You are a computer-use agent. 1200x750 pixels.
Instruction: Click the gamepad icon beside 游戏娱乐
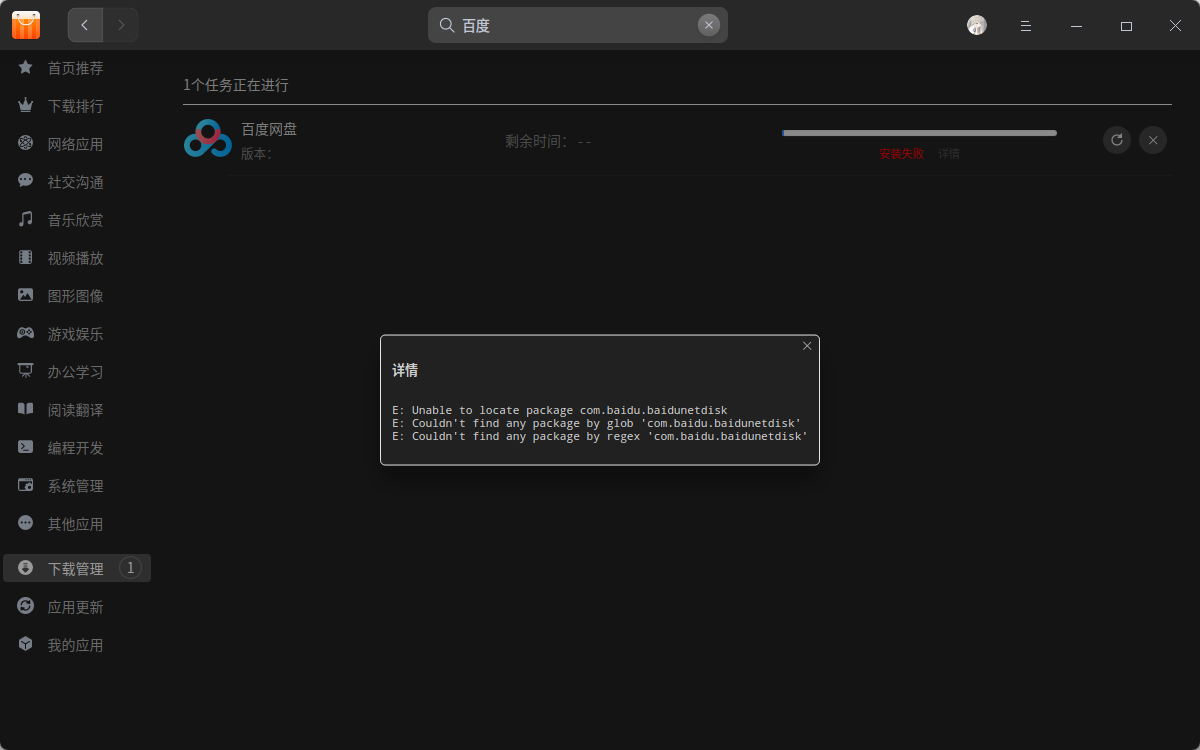[x=26, y=333]
